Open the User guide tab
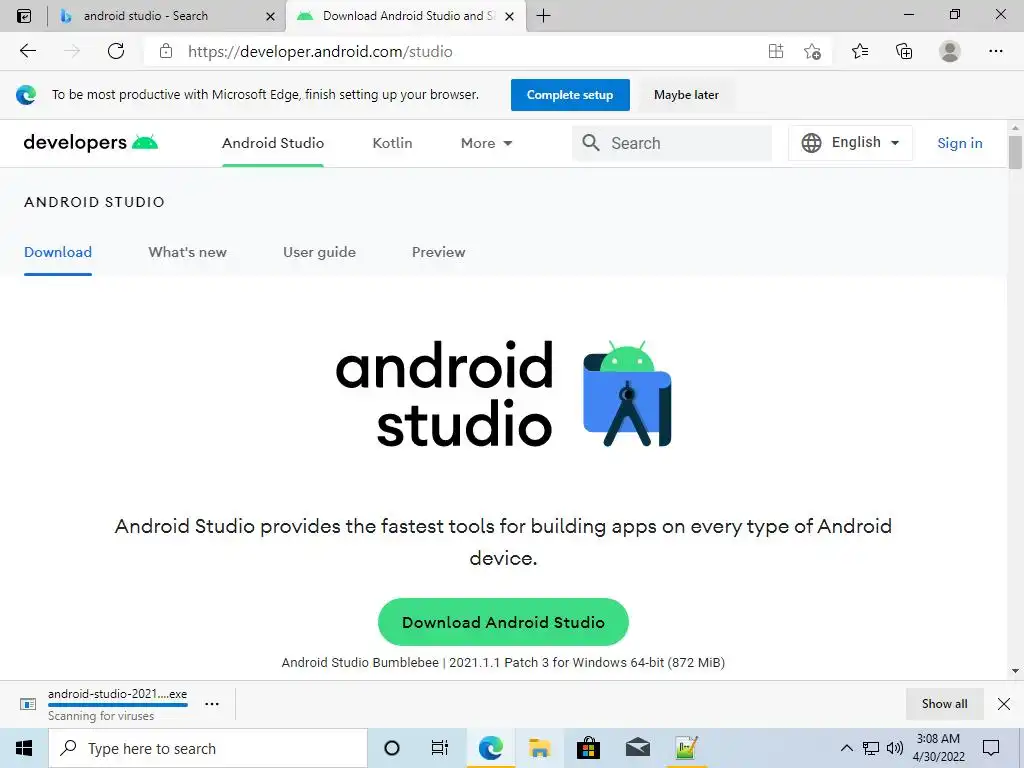The height and width of the screenshot is (768, 1024). [x=319, y=252]
